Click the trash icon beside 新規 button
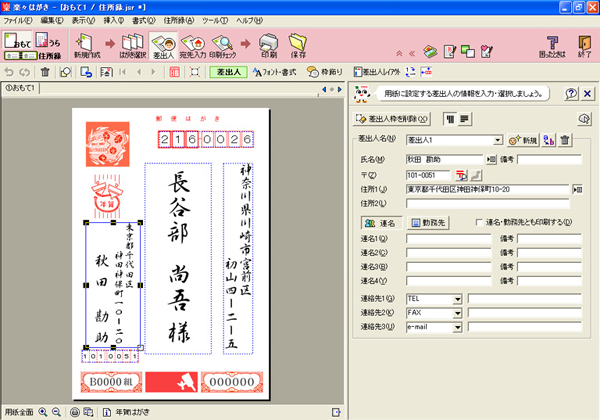This screenshot has height=420, width=600. (x=565, y=140)
